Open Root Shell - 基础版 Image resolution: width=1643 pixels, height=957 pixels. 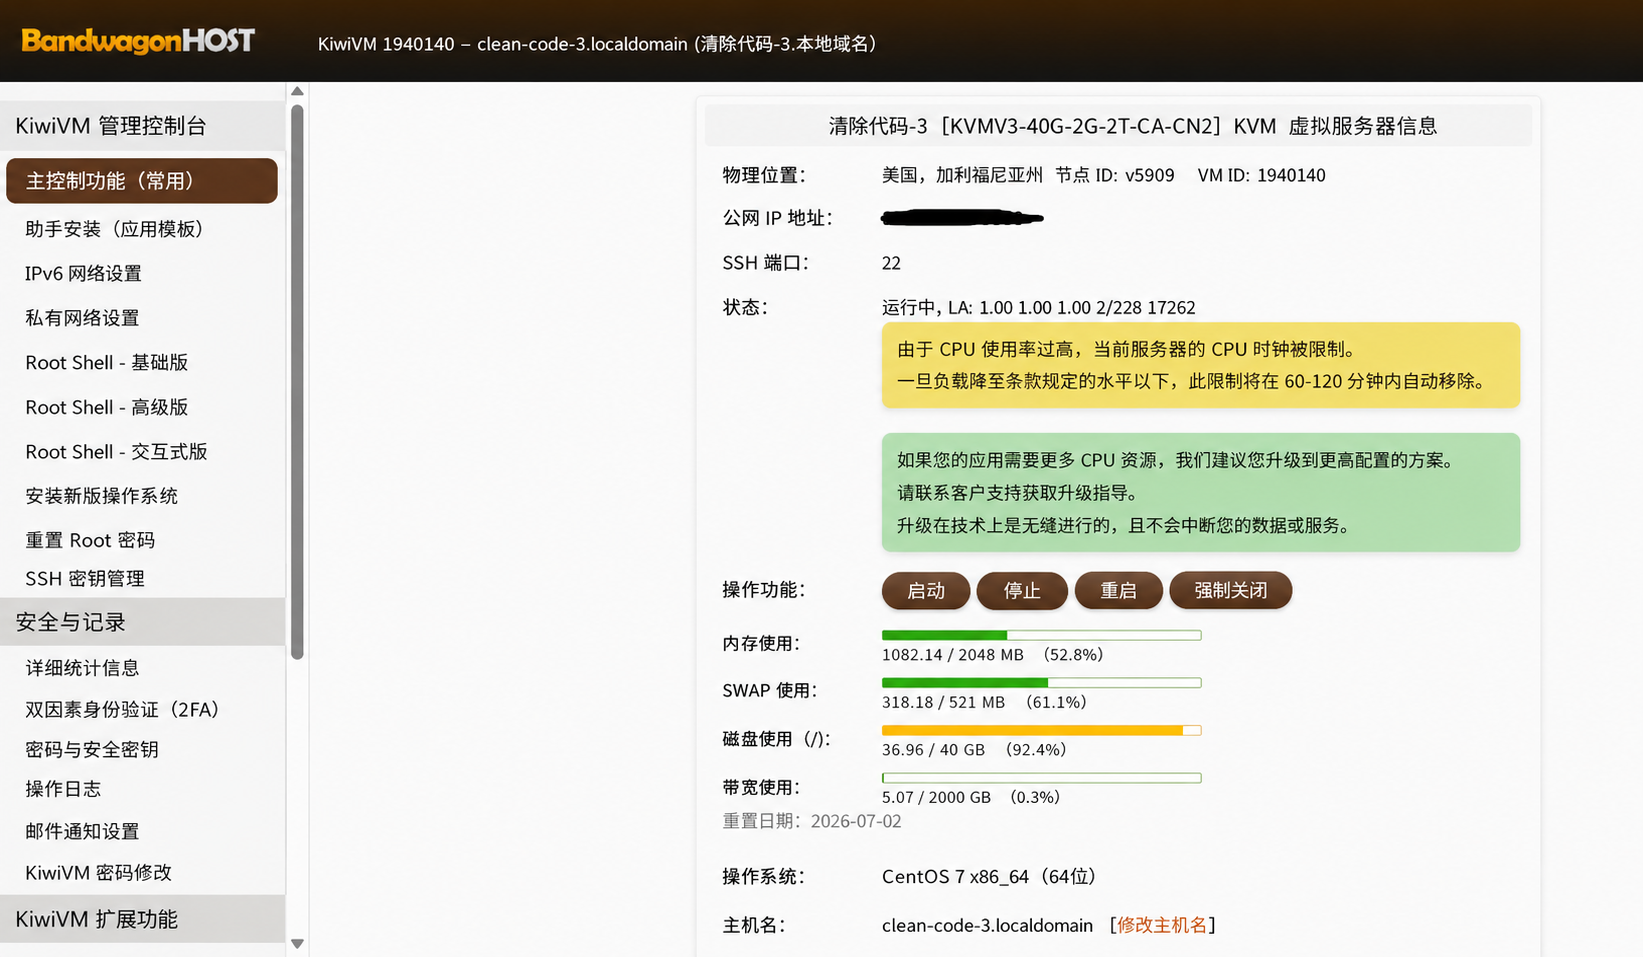(x=106, y=362)
